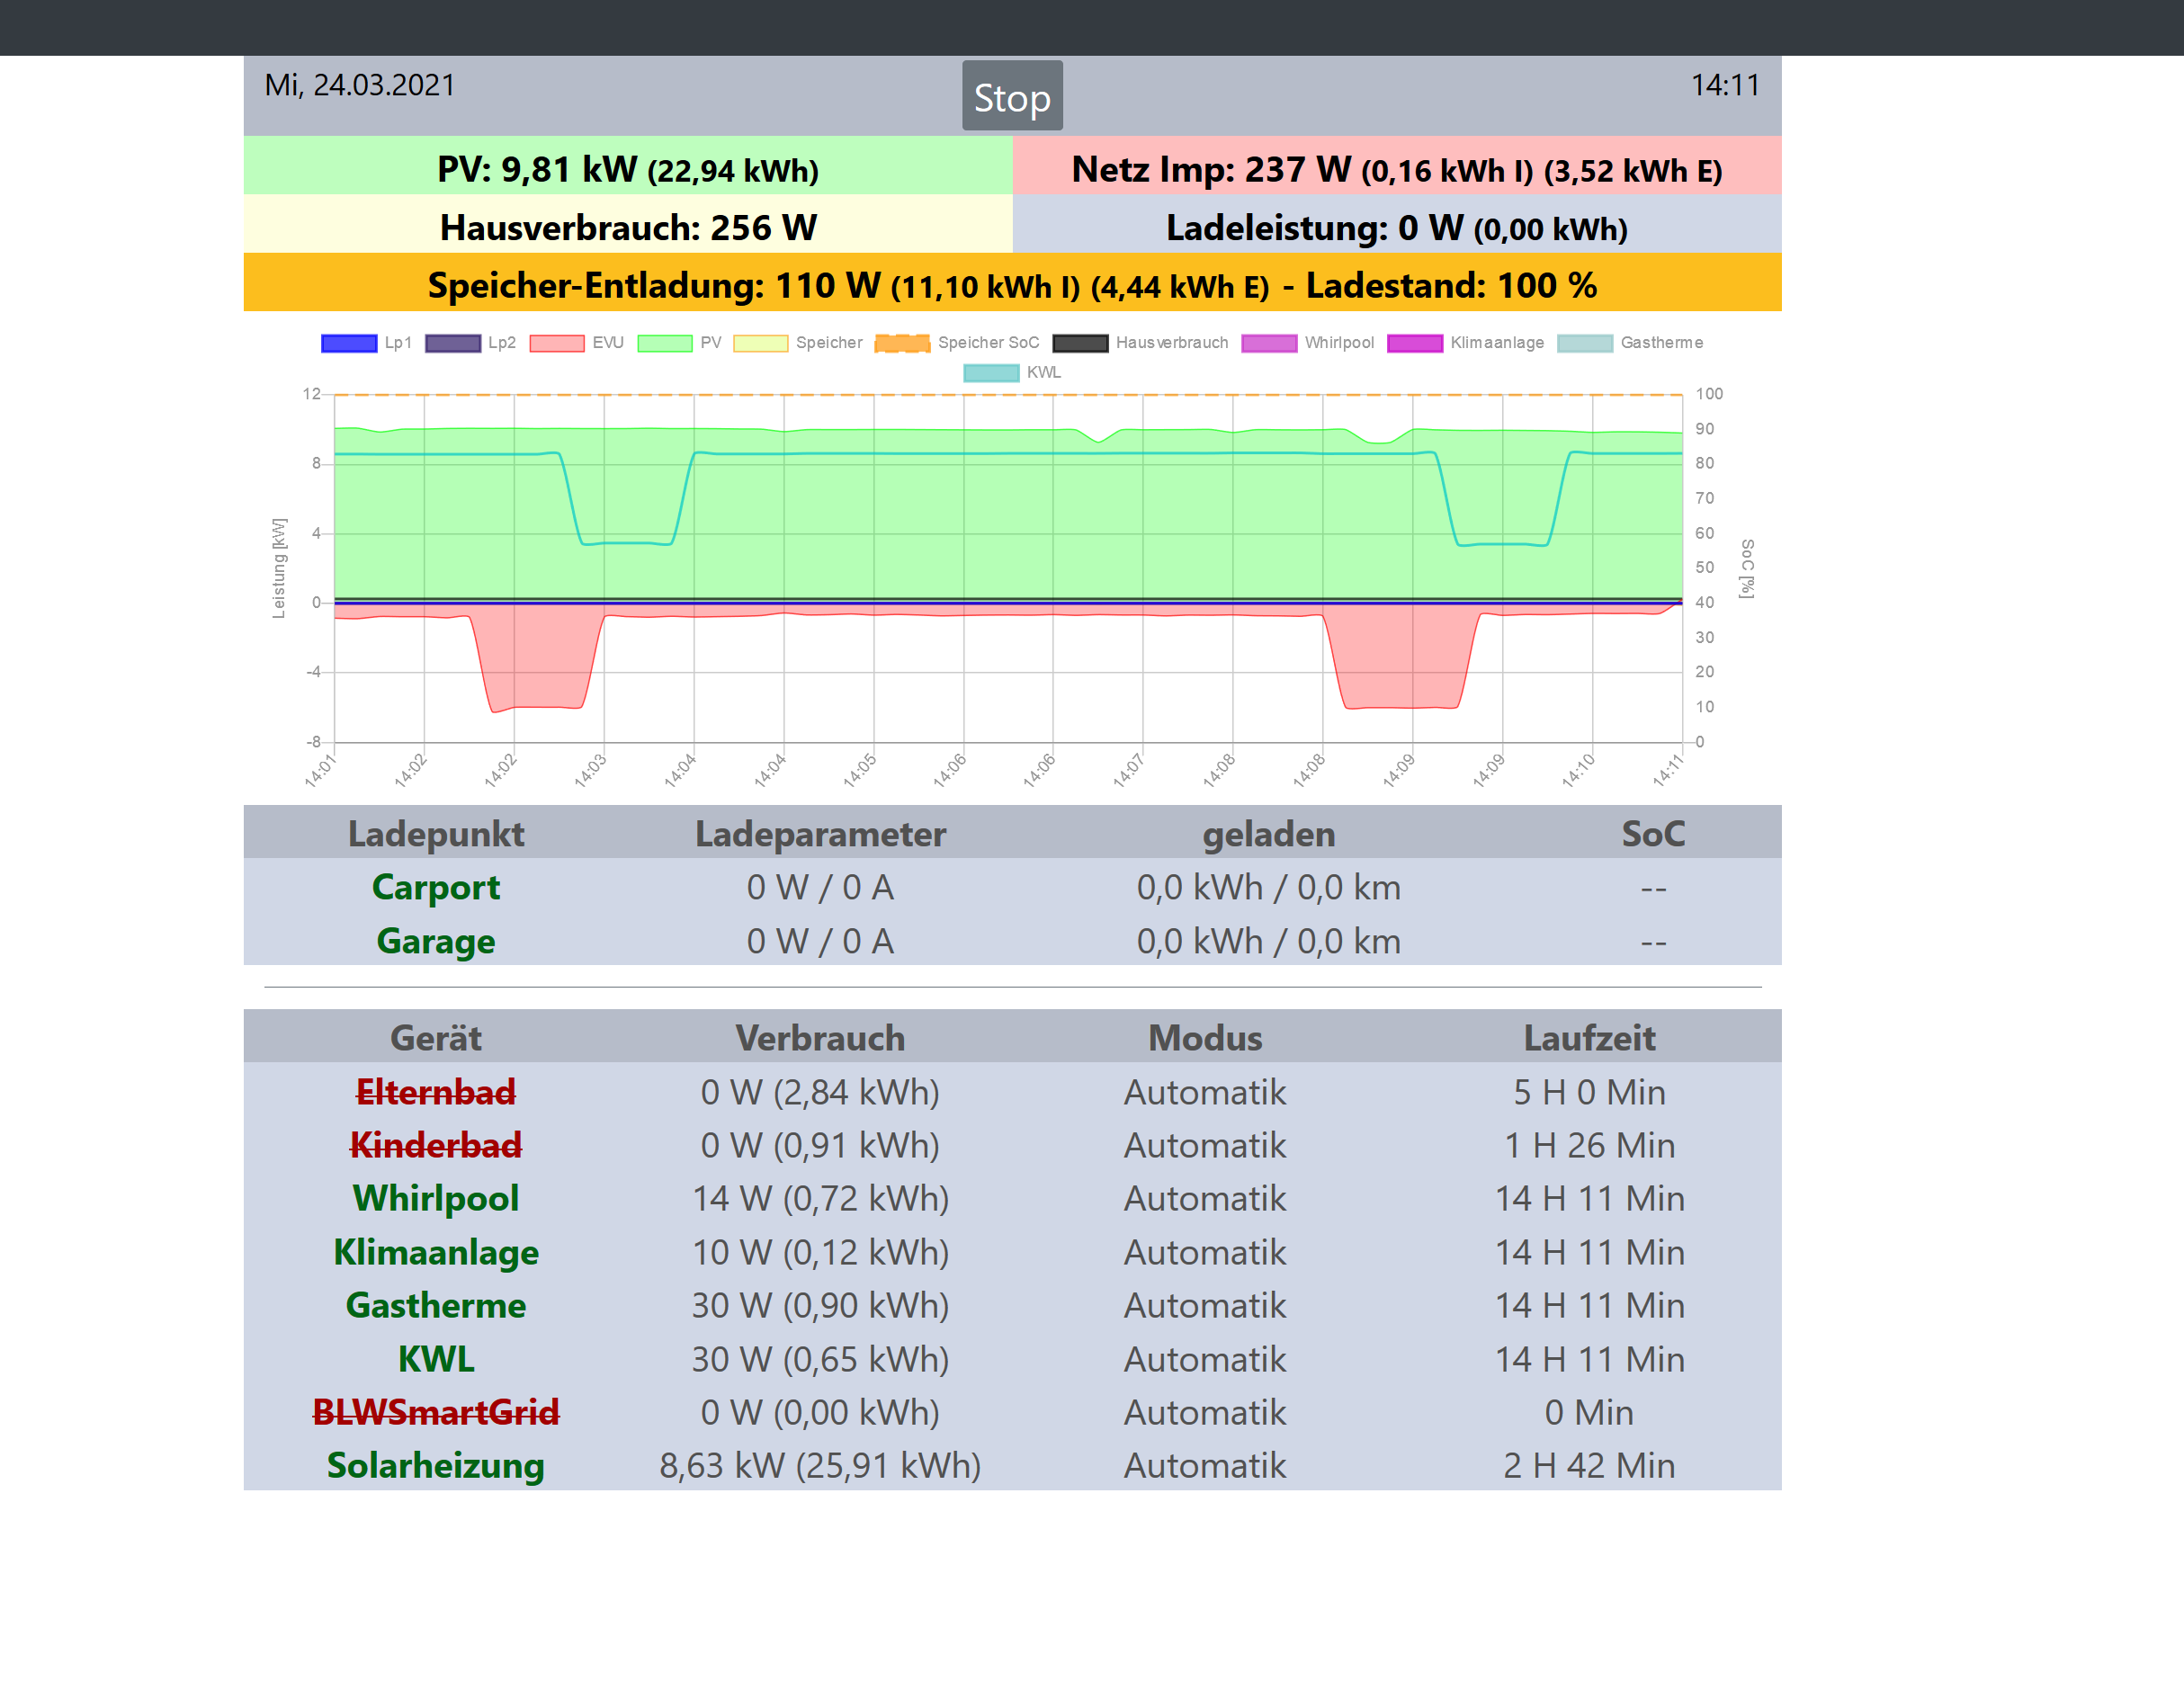
Task: Click the Kinderbad device name
Action: [x=435, y=1146]
